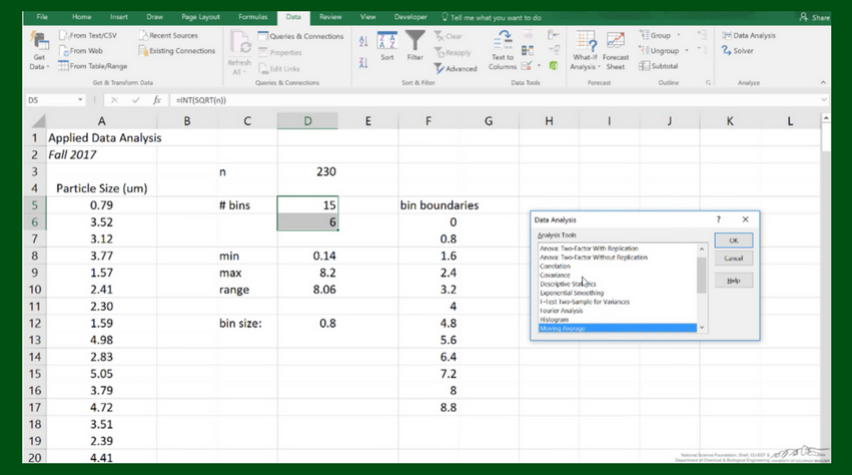Screen dimensions: 852x475
Task: Switch to the Formulas tab
Action: pos(253,17)
